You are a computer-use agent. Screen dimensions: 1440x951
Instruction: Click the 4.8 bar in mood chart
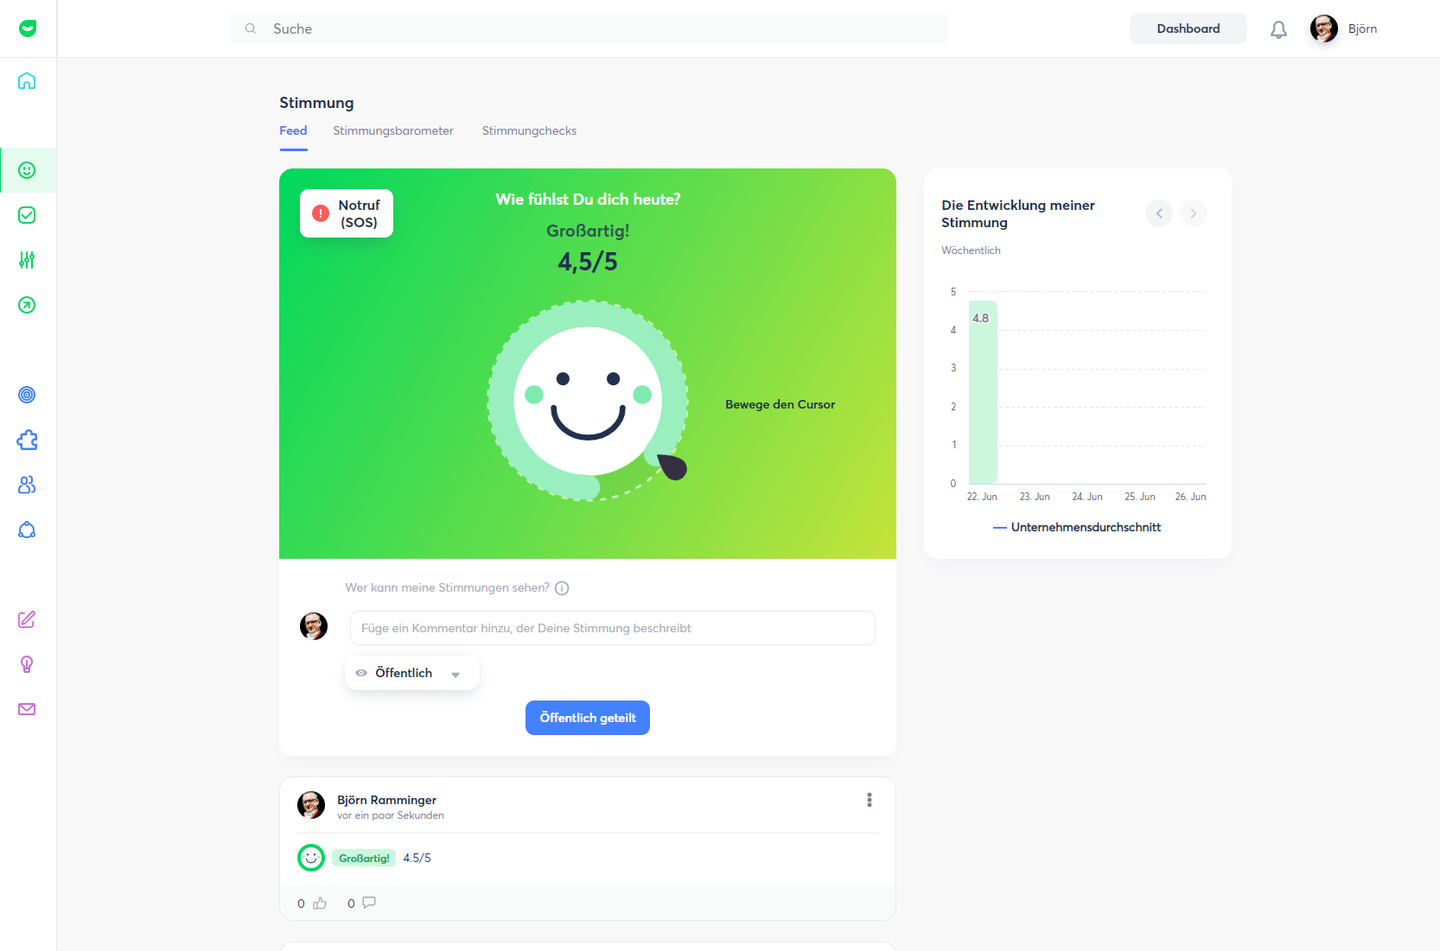tap(983, 392)
